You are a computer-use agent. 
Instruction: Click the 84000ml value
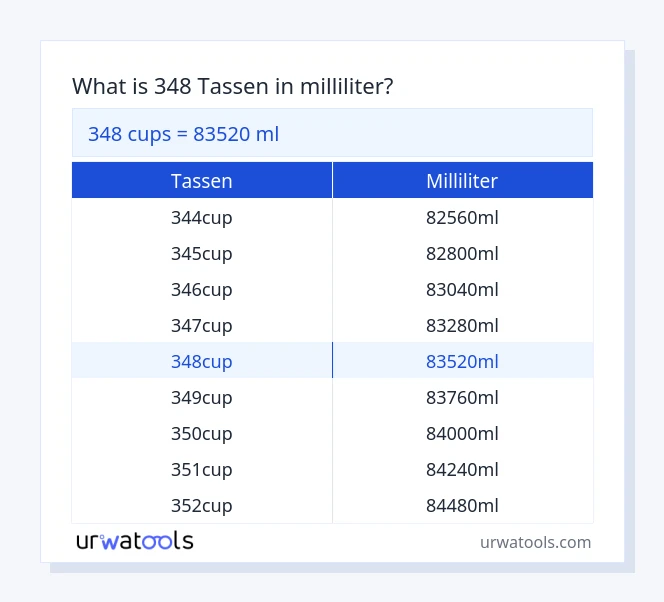pos(462,433)
